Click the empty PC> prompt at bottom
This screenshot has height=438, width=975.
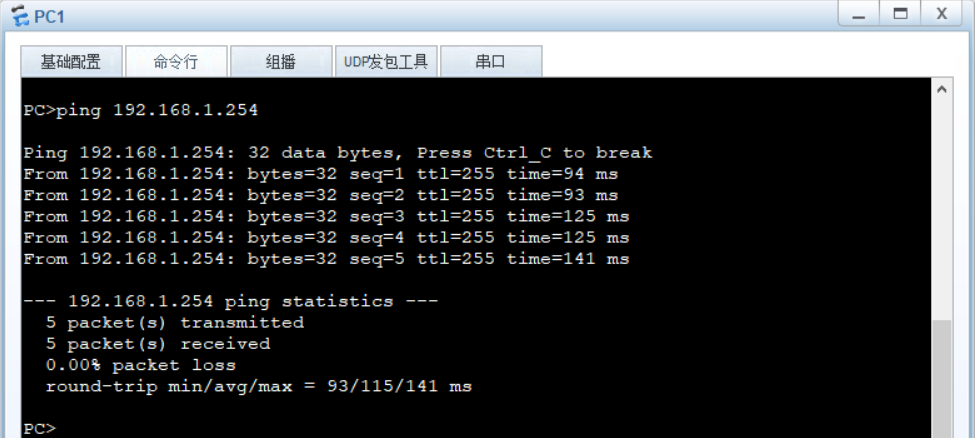pos(40,428)
